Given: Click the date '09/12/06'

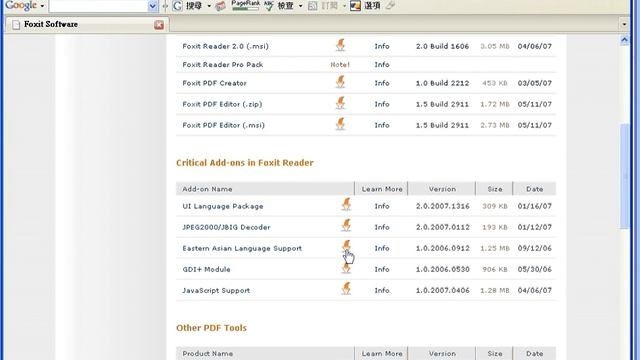Looking at the screenshot, I should [x=534, y=248].
